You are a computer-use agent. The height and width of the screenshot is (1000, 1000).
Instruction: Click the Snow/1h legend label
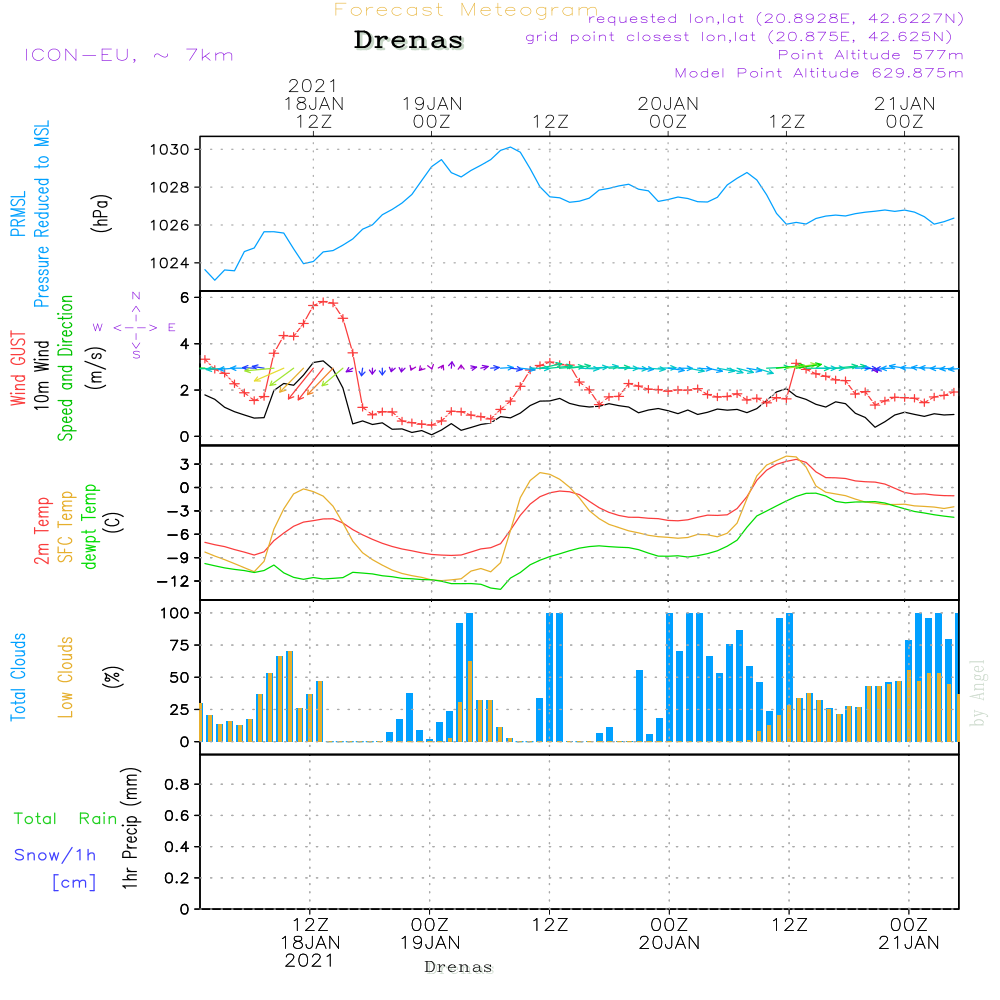(55, 855)
